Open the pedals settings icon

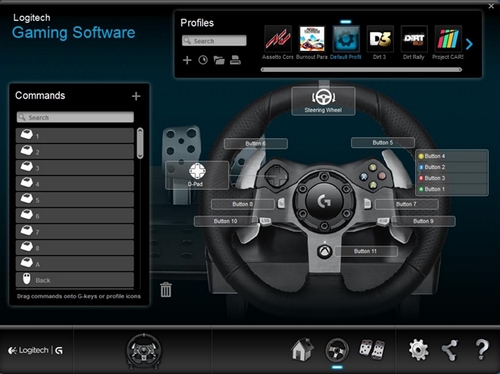[x=372, y=350]
